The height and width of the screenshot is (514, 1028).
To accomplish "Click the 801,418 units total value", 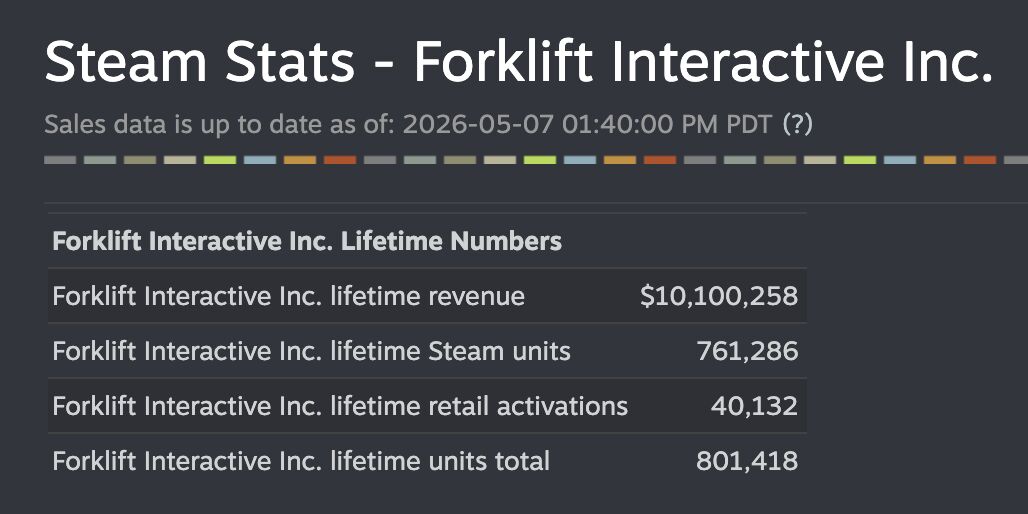I will pos(747,462).
